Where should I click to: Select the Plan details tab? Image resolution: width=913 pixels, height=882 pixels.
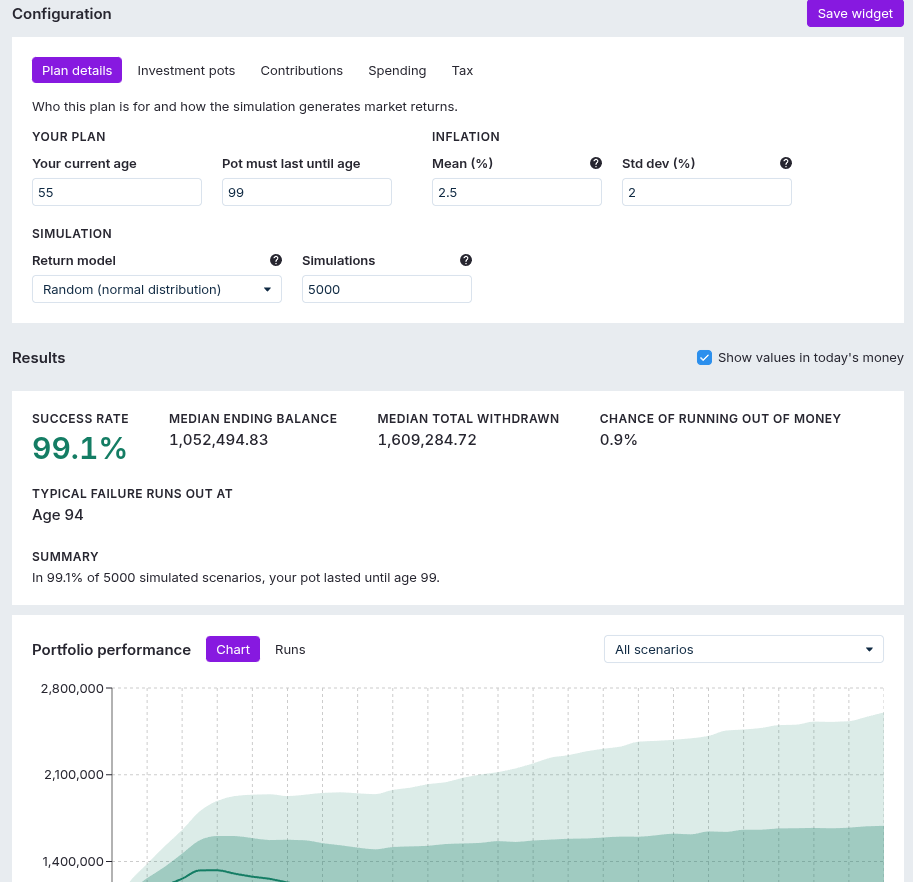pyautogui.click(x=77, y=70)
